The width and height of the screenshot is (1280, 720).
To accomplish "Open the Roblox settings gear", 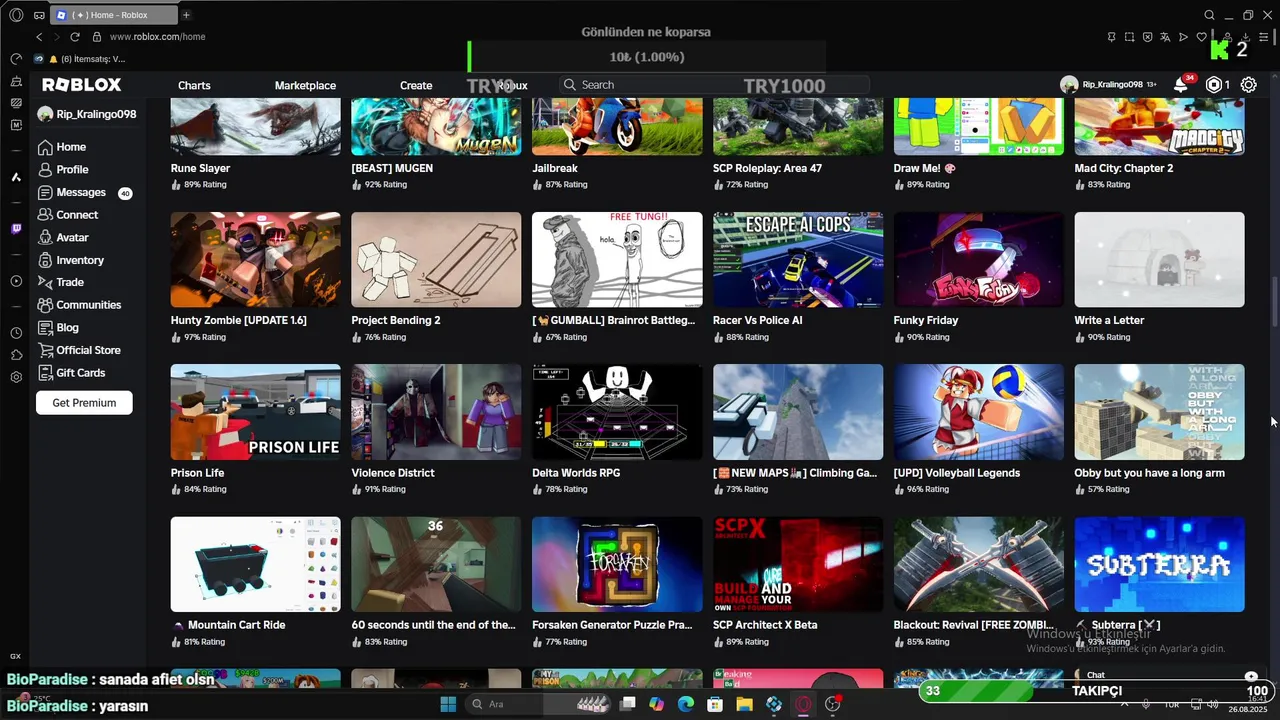I will pyautogui.click(x=1249, y=85).
